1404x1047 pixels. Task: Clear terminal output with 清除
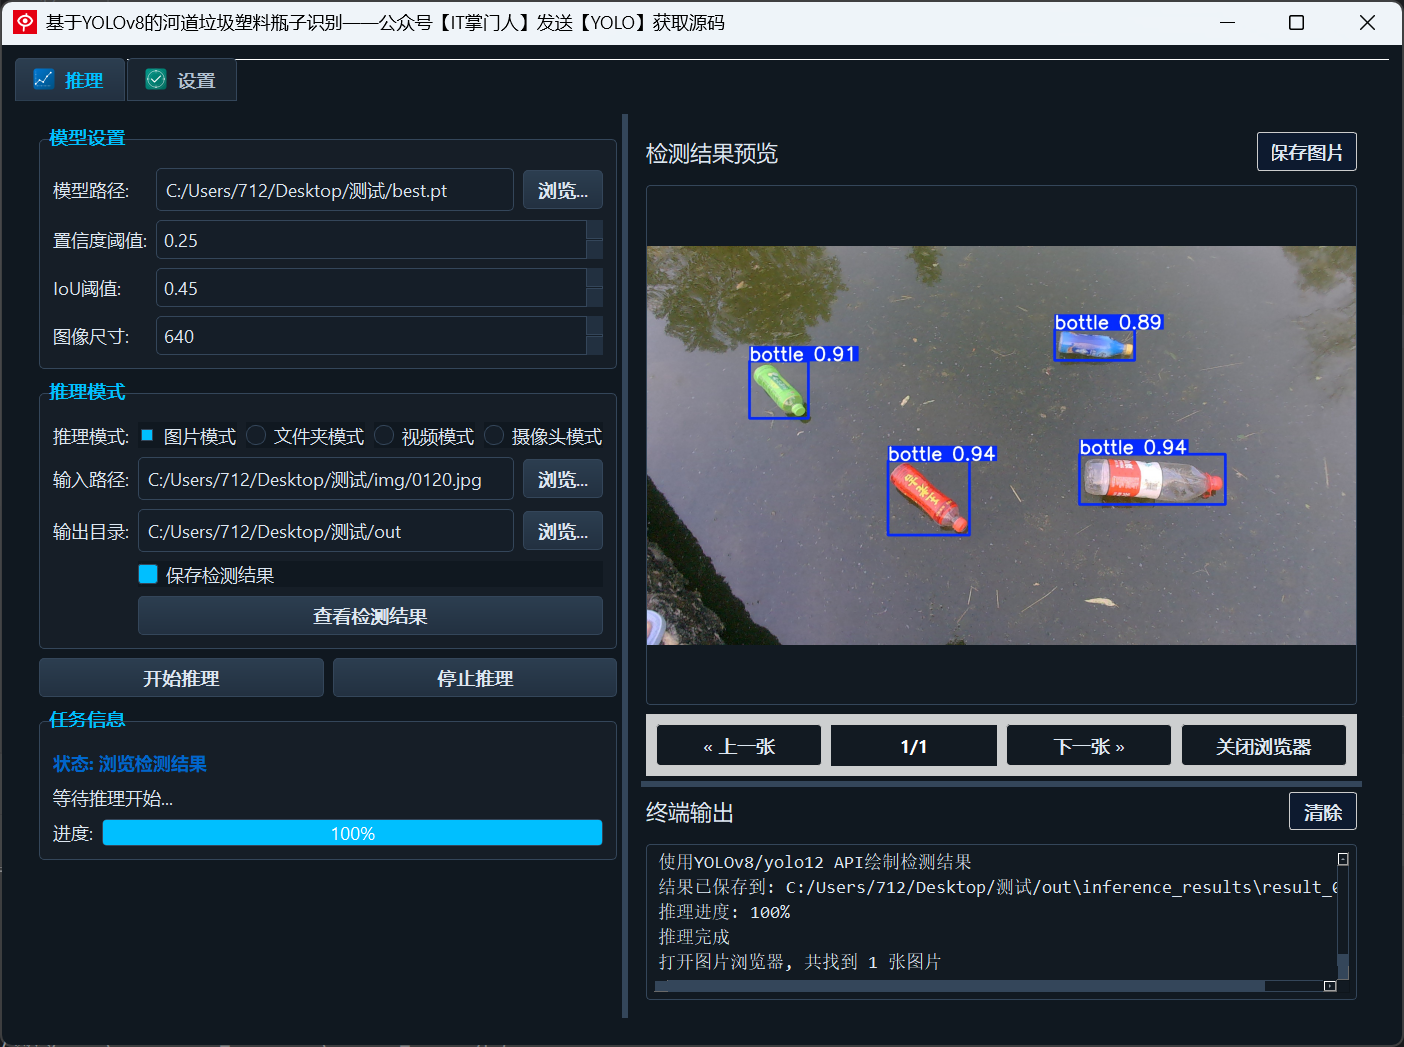[x=1322, y=811]
